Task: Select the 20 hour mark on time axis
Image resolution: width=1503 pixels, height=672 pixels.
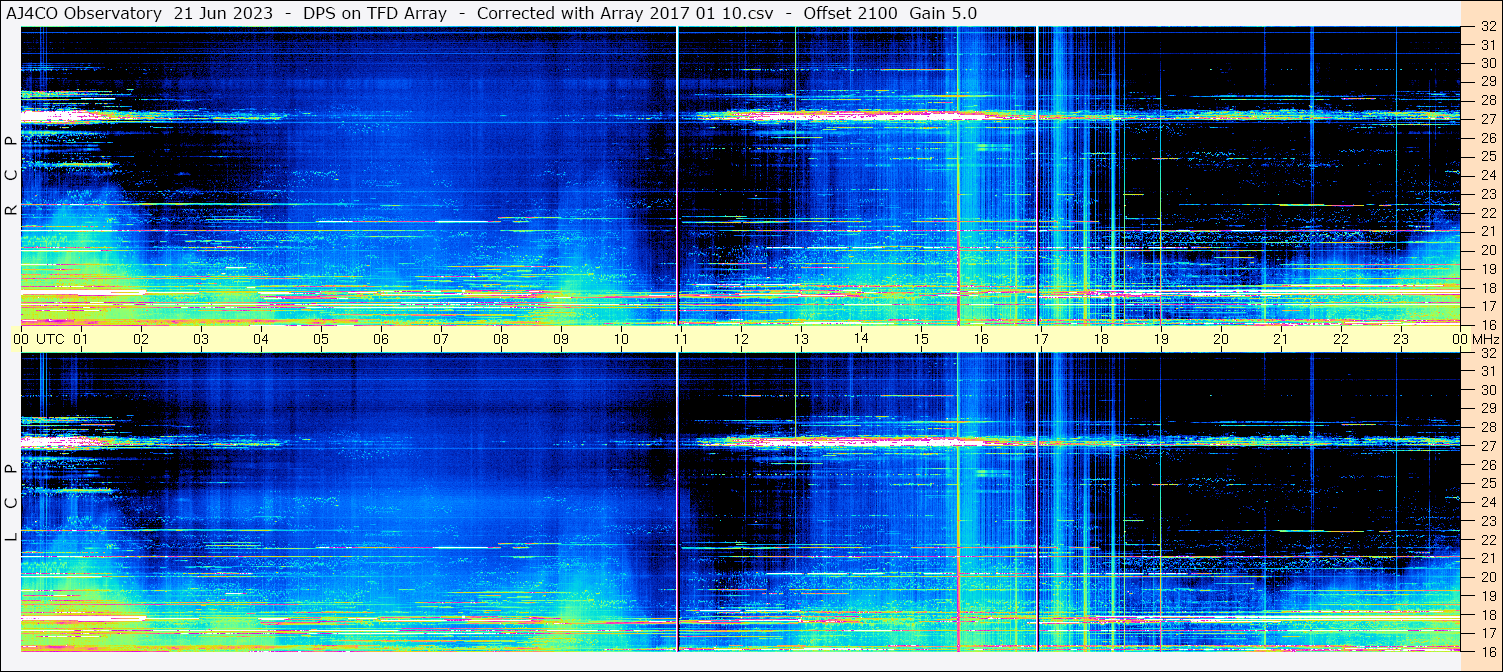Action: (x=1221, y=339)
